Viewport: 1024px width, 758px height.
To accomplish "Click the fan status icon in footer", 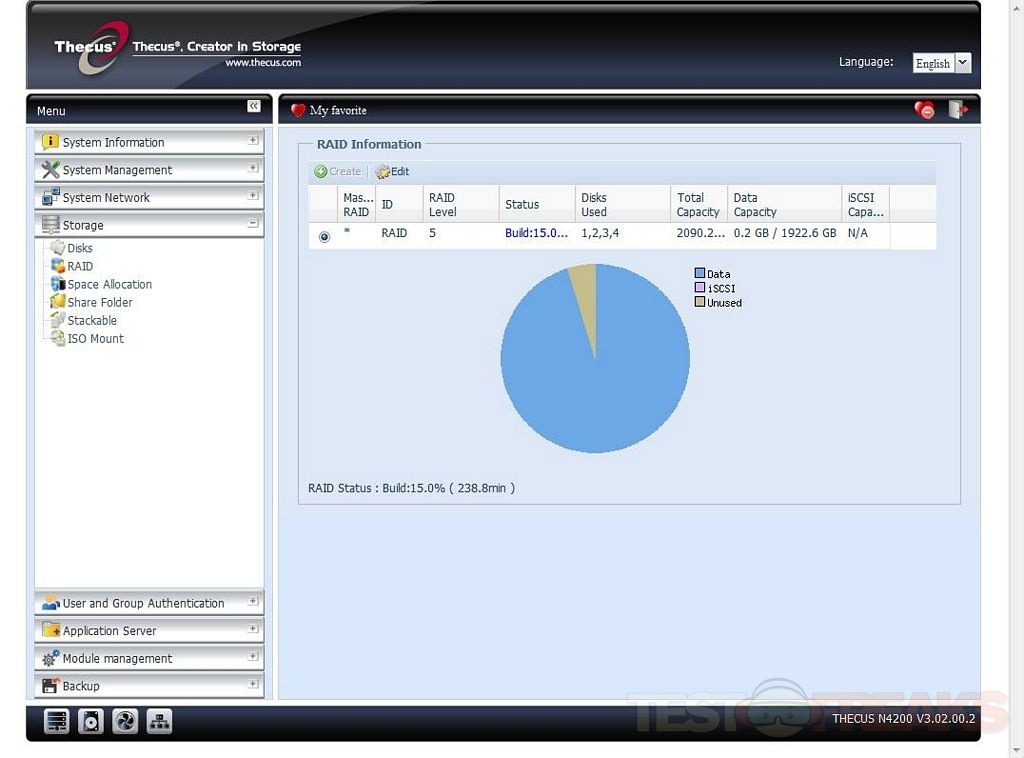I will coord(125,721).
